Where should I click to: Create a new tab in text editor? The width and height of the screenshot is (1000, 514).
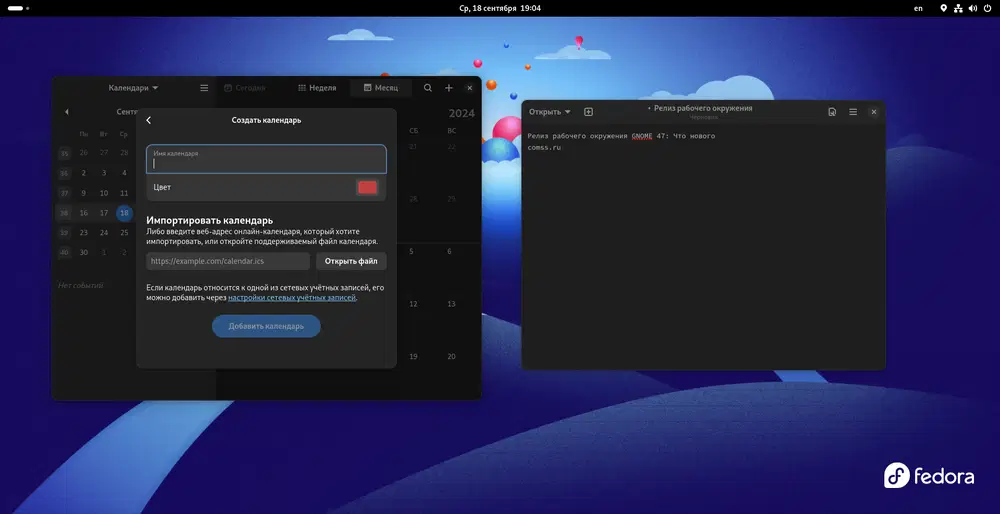(589, 112)
